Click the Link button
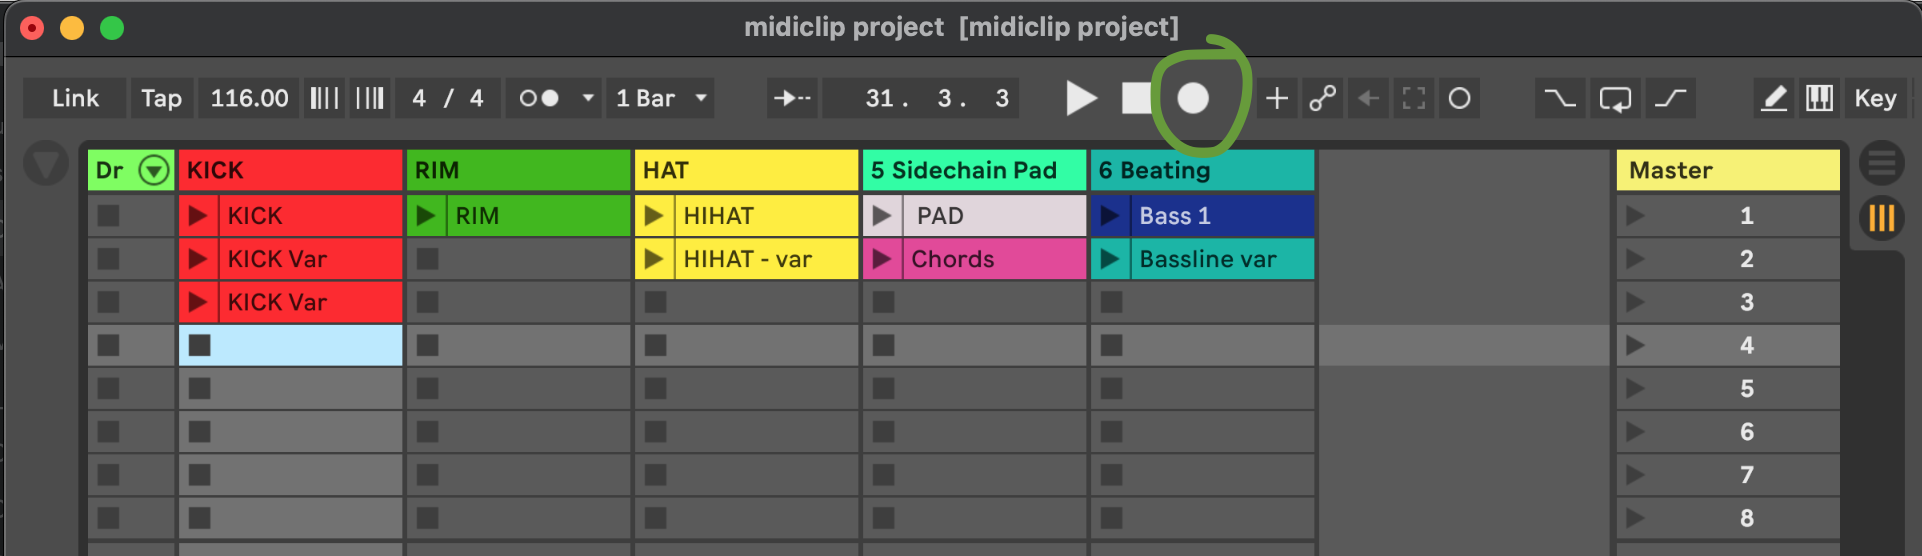Screen dimensions: 1922x556 click(75, 98)
